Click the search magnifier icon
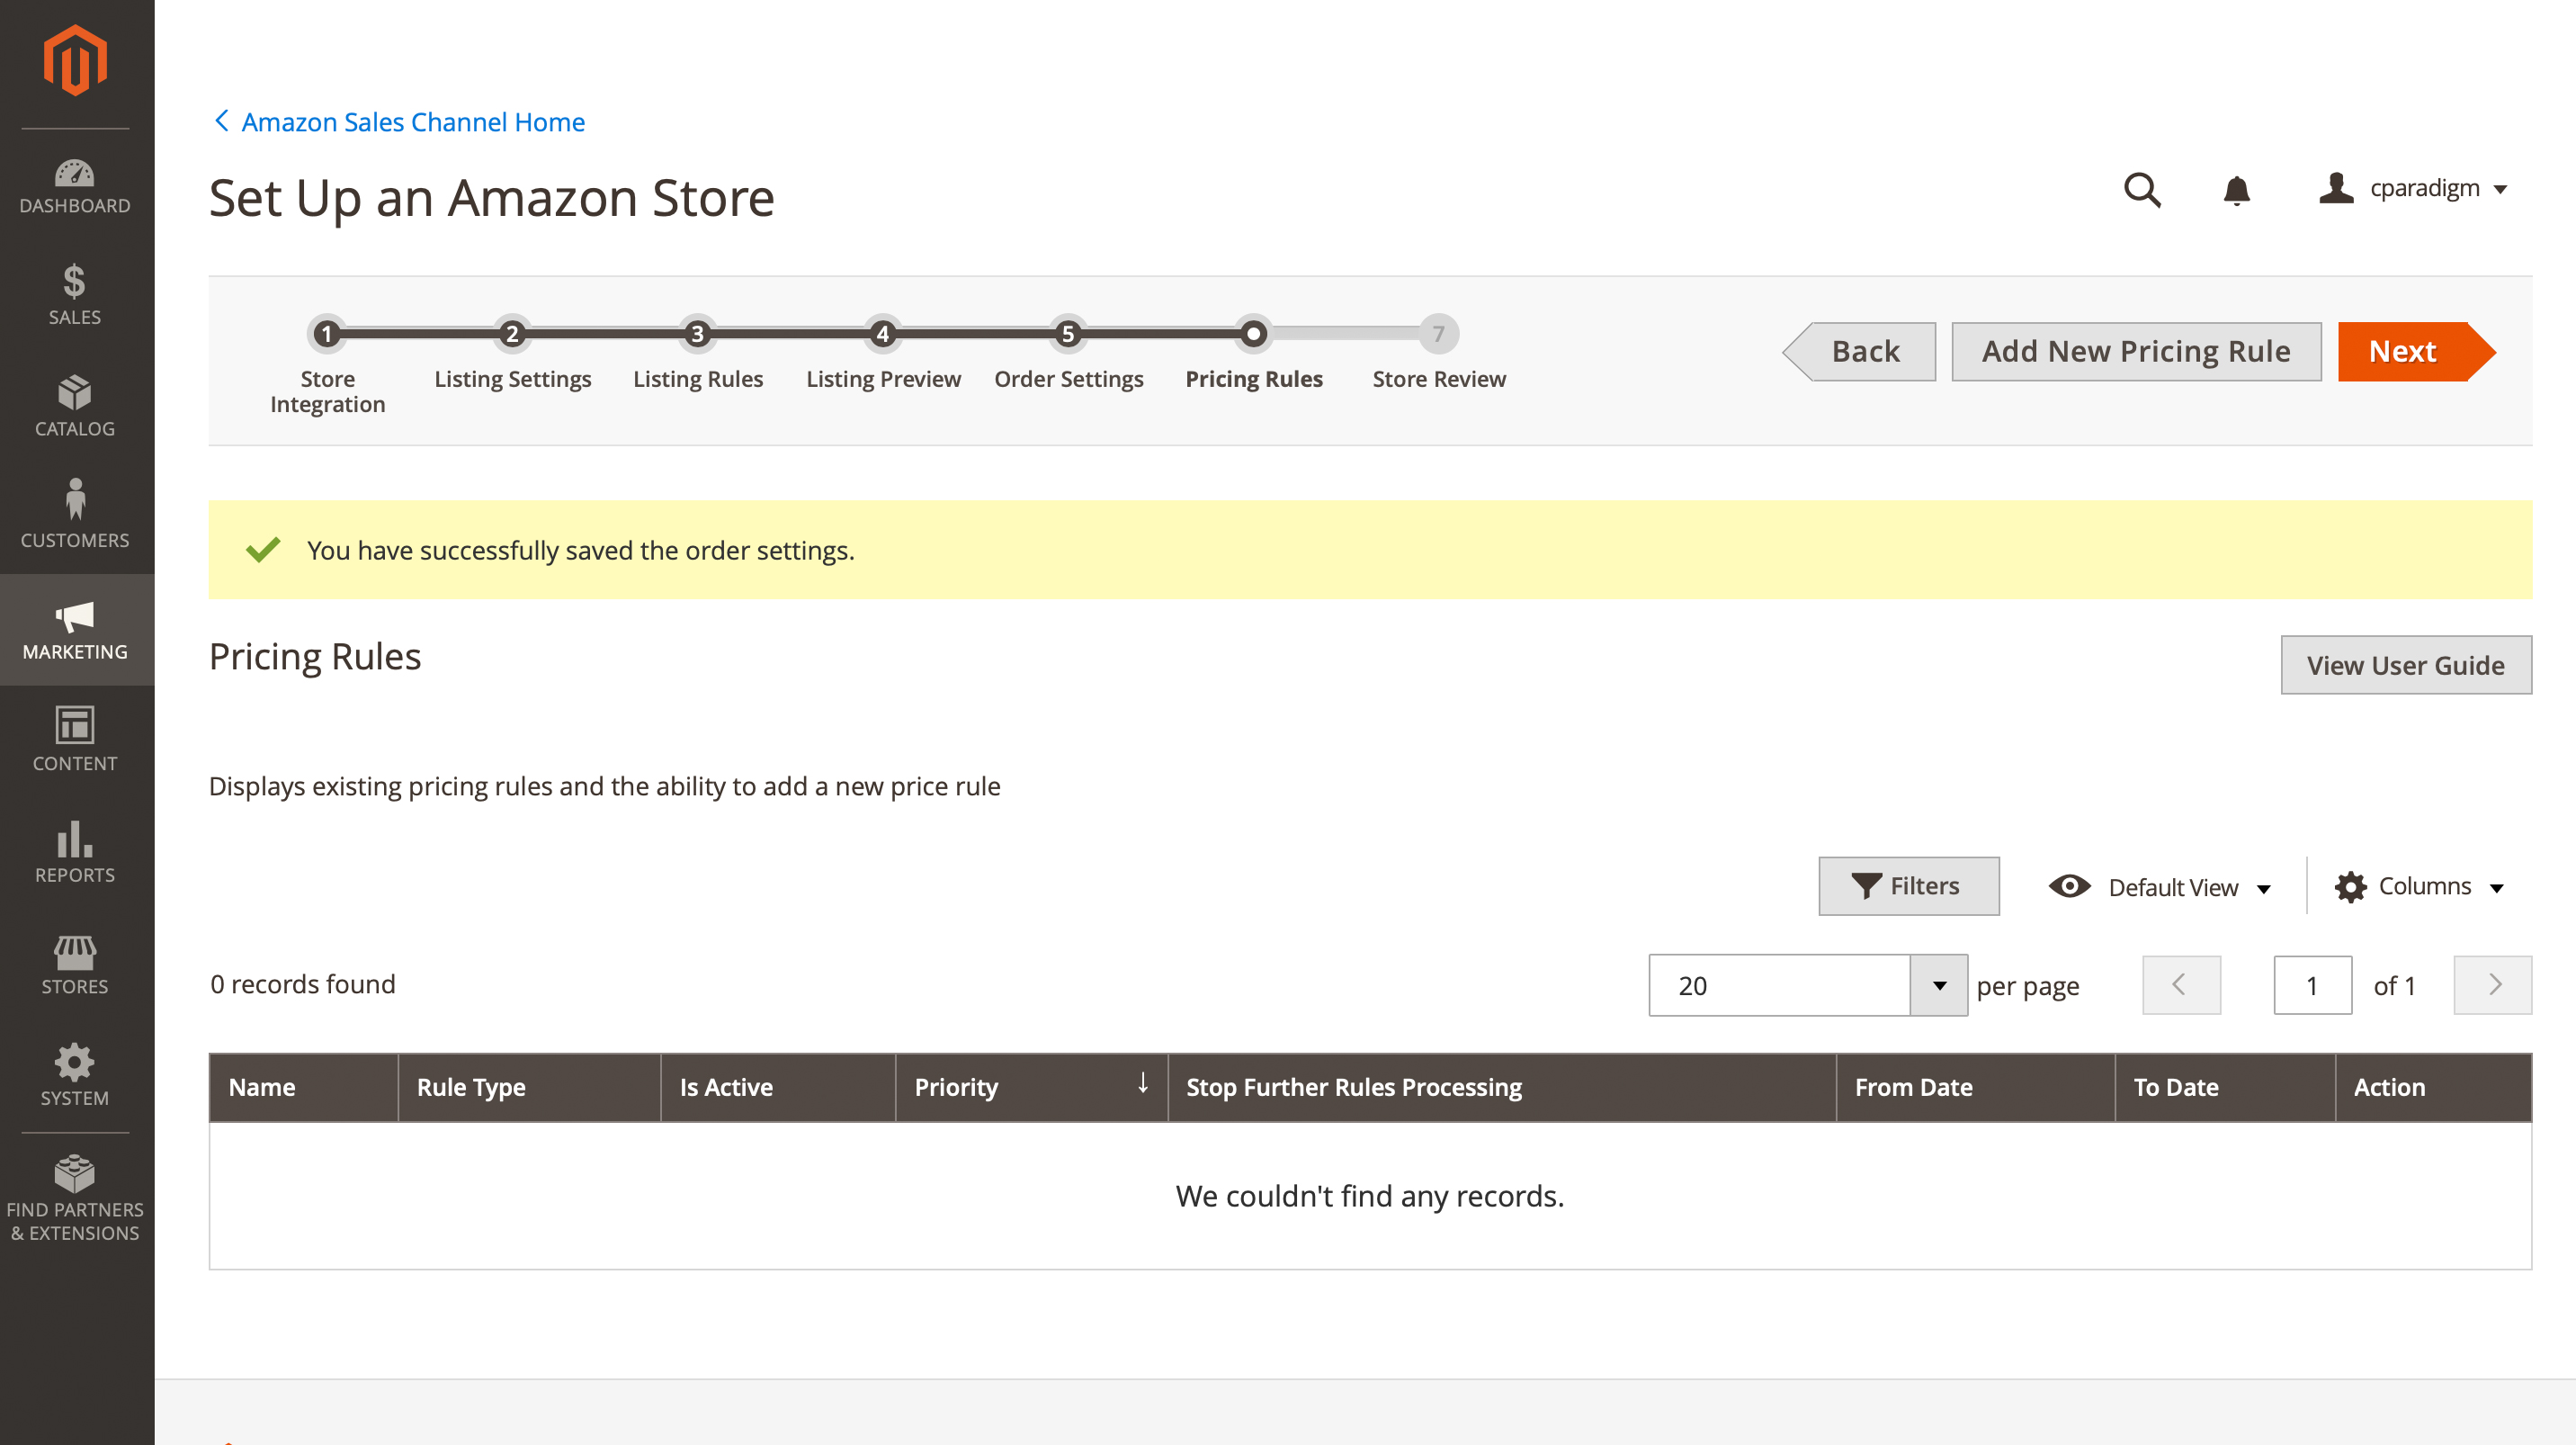The width and height of the screenshot is (2576, 1445). pyautogui.click(x=2142, y=189)
